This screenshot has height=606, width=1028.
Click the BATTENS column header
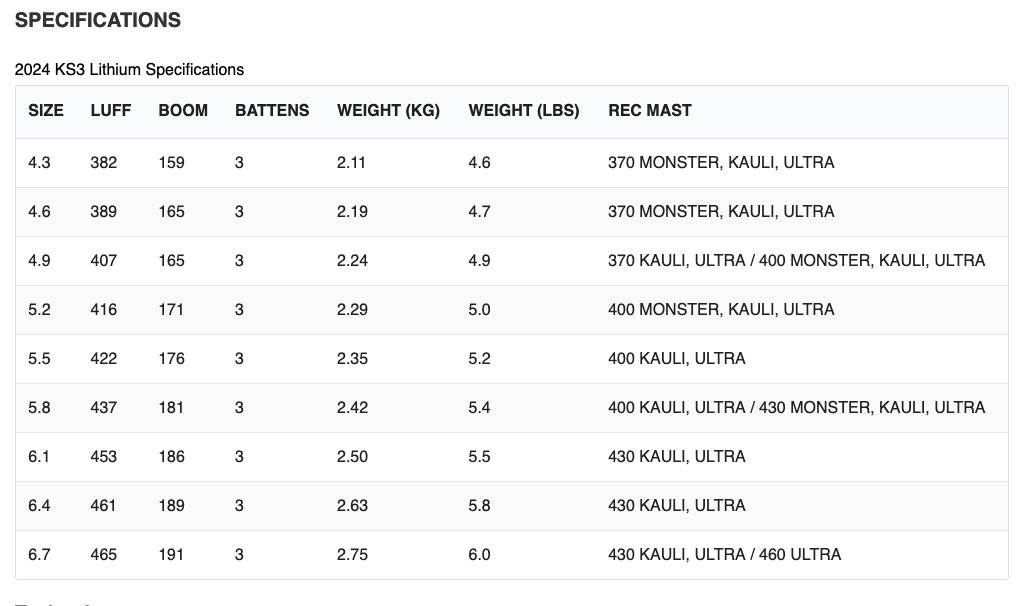(272, 110)
